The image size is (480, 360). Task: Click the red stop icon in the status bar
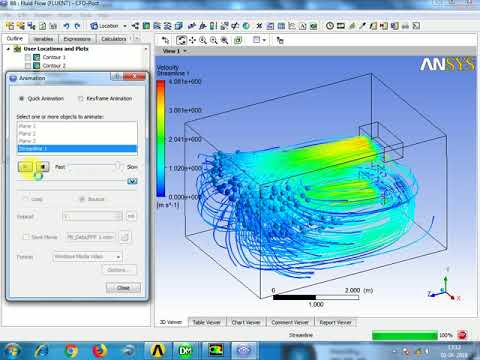tap(462, 334)
